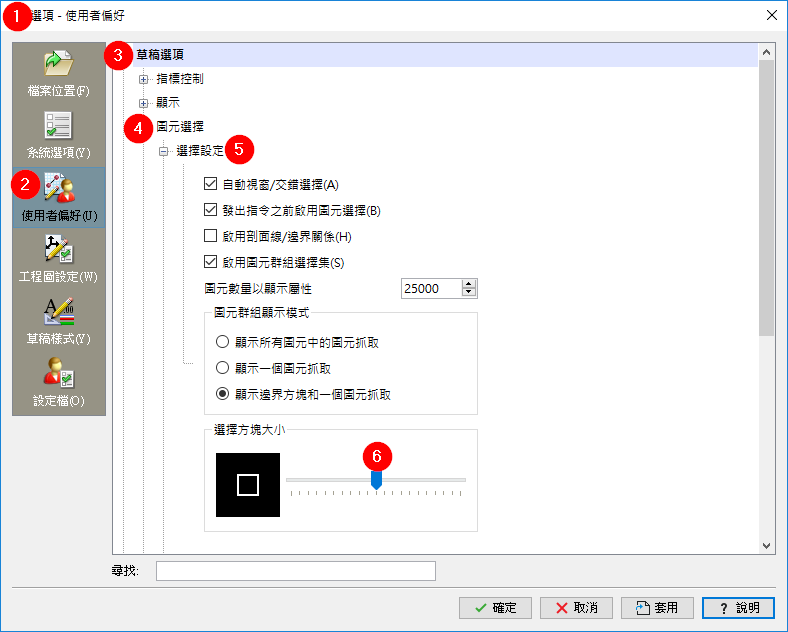The width and height of the screenshot is (788, 632).
Task: Expand the 指標控制 tree node
Action: click(x=144, y=79)
